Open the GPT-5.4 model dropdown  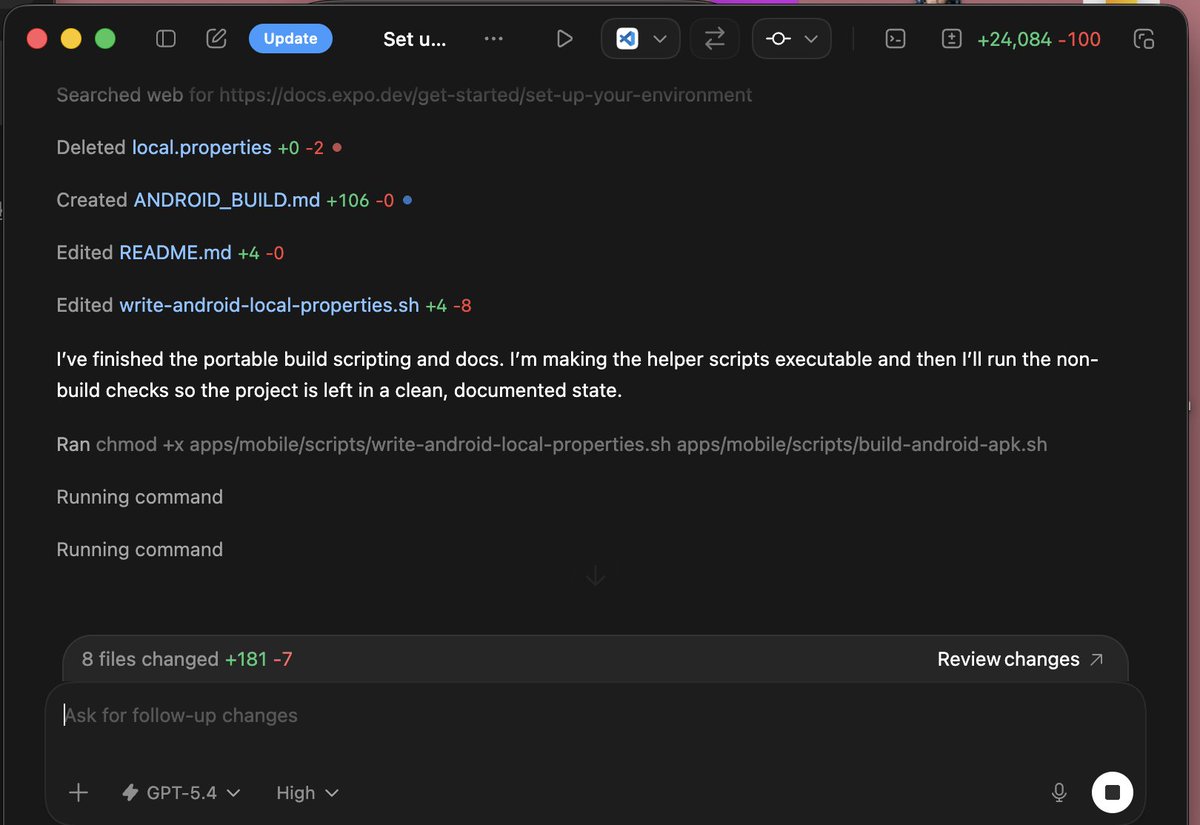click(x=181, y=793)
